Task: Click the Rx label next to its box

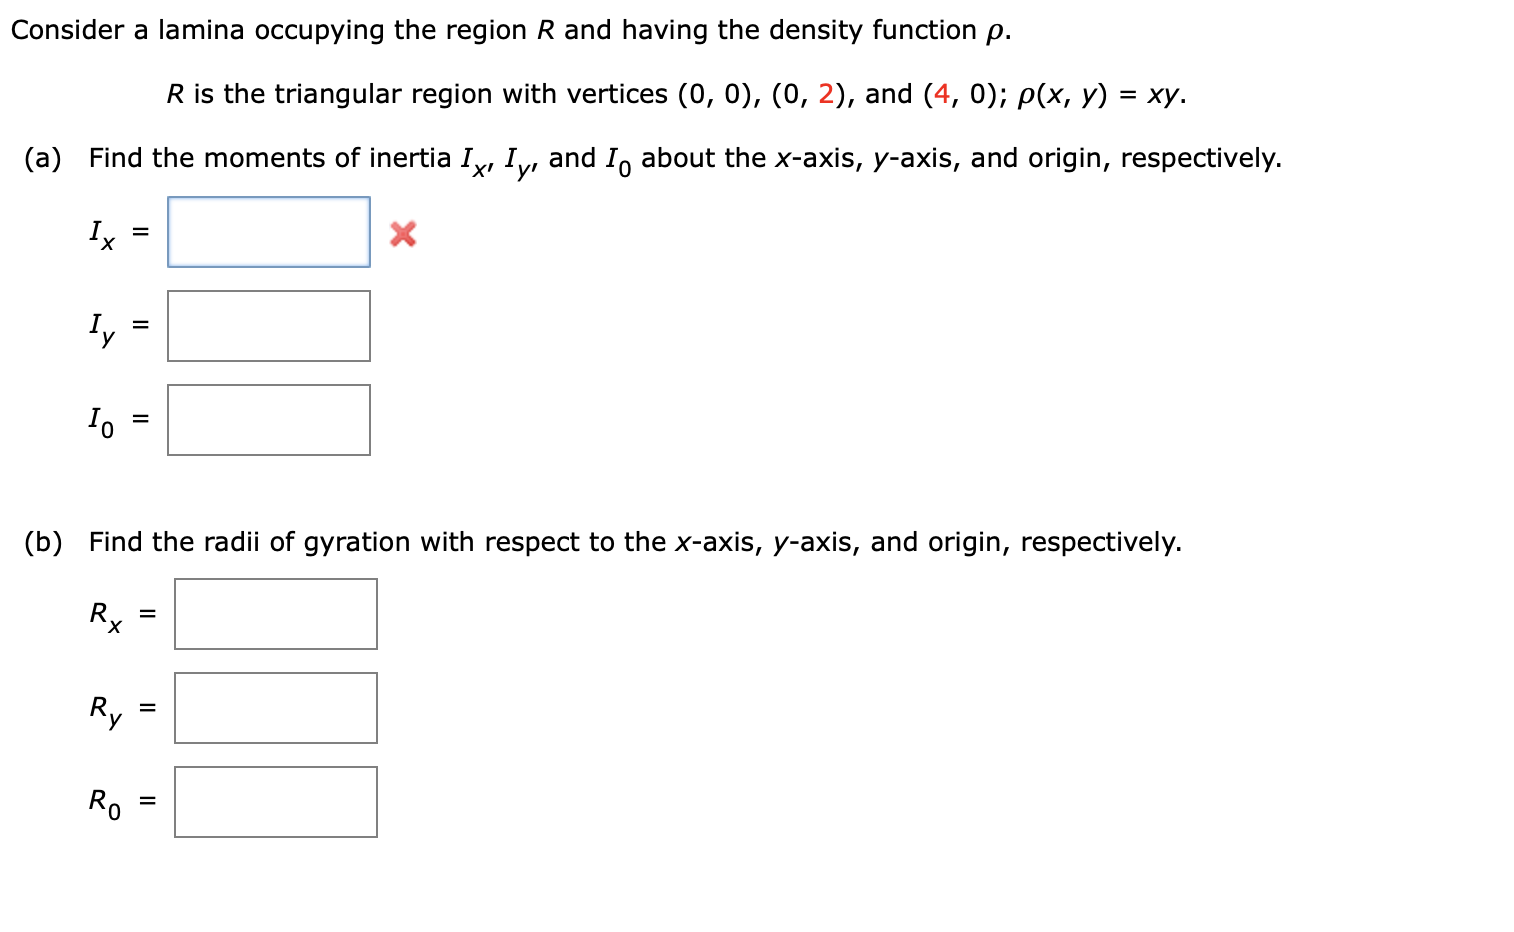Action: click(x=103, y=614)
